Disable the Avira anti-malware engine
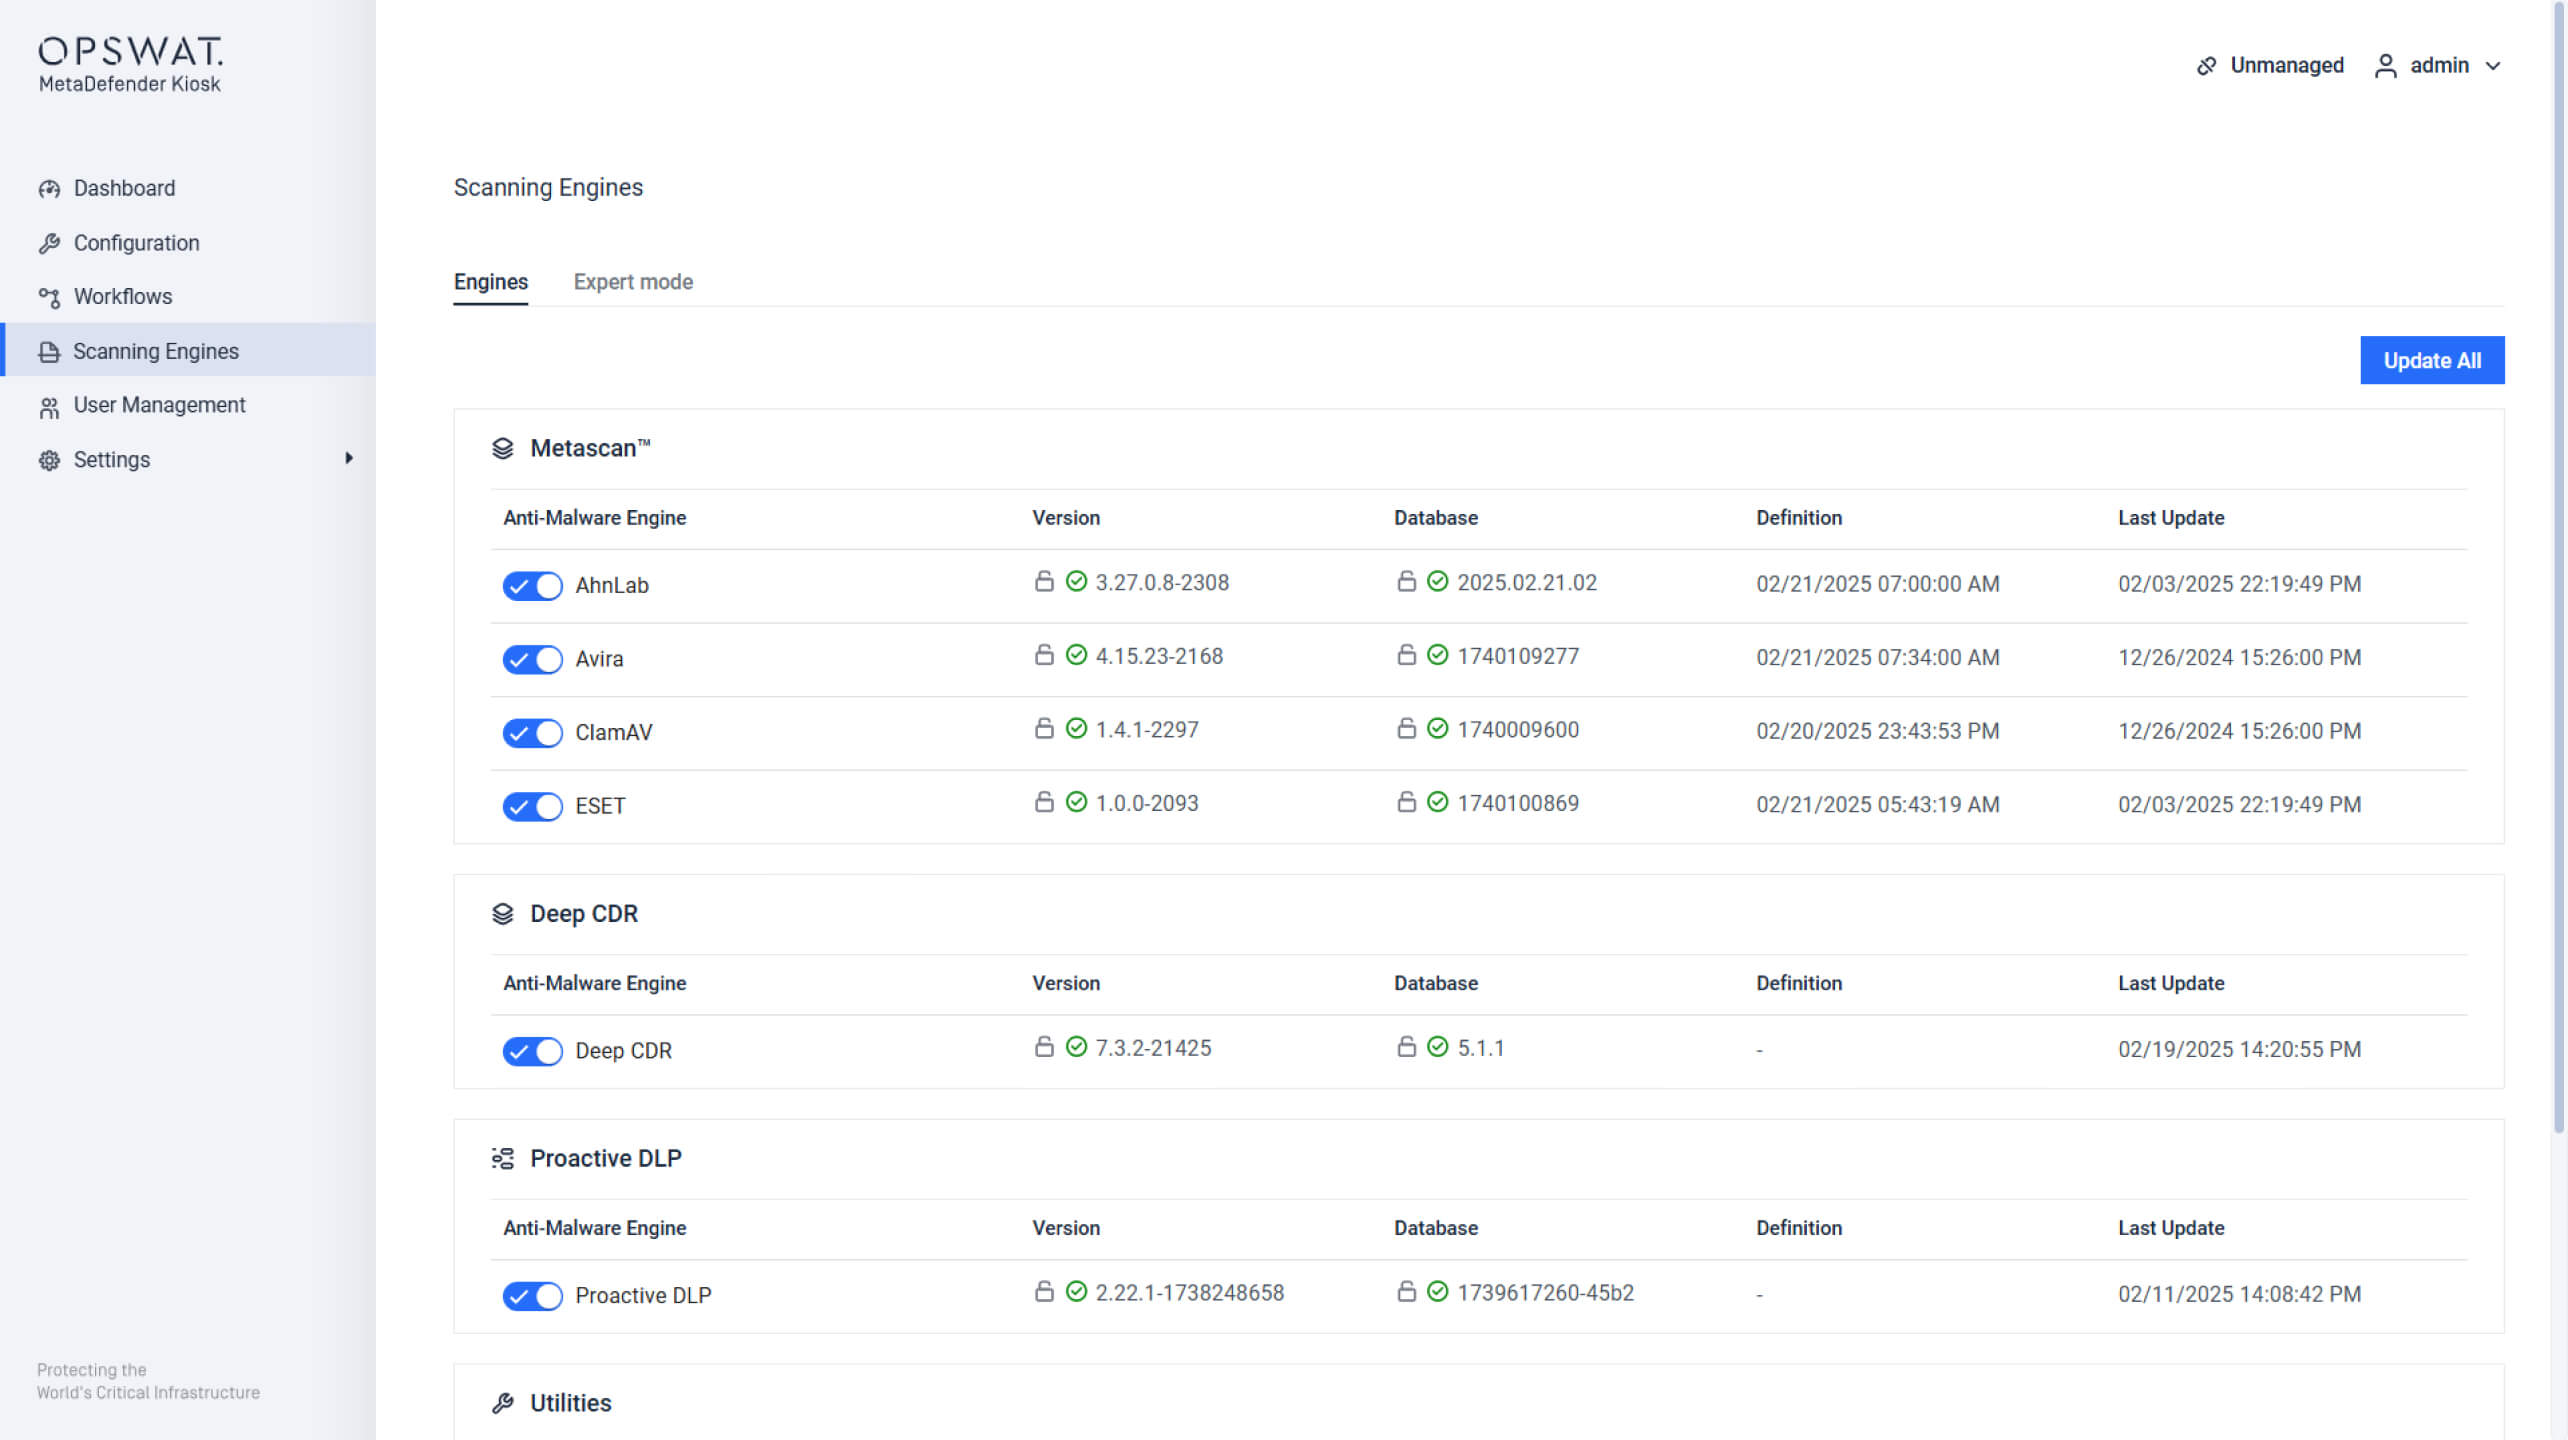 click(532, 659)
